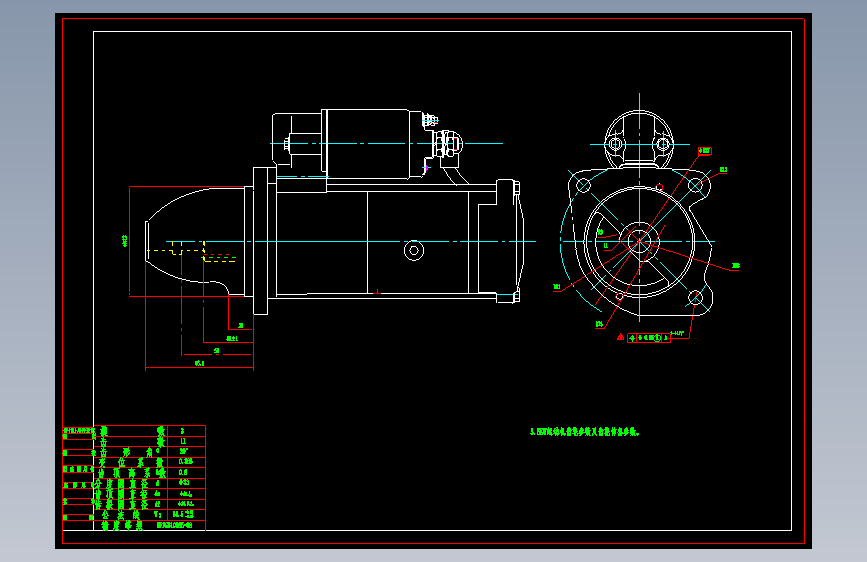Click the red datum triangle symbol

[620, 337]
